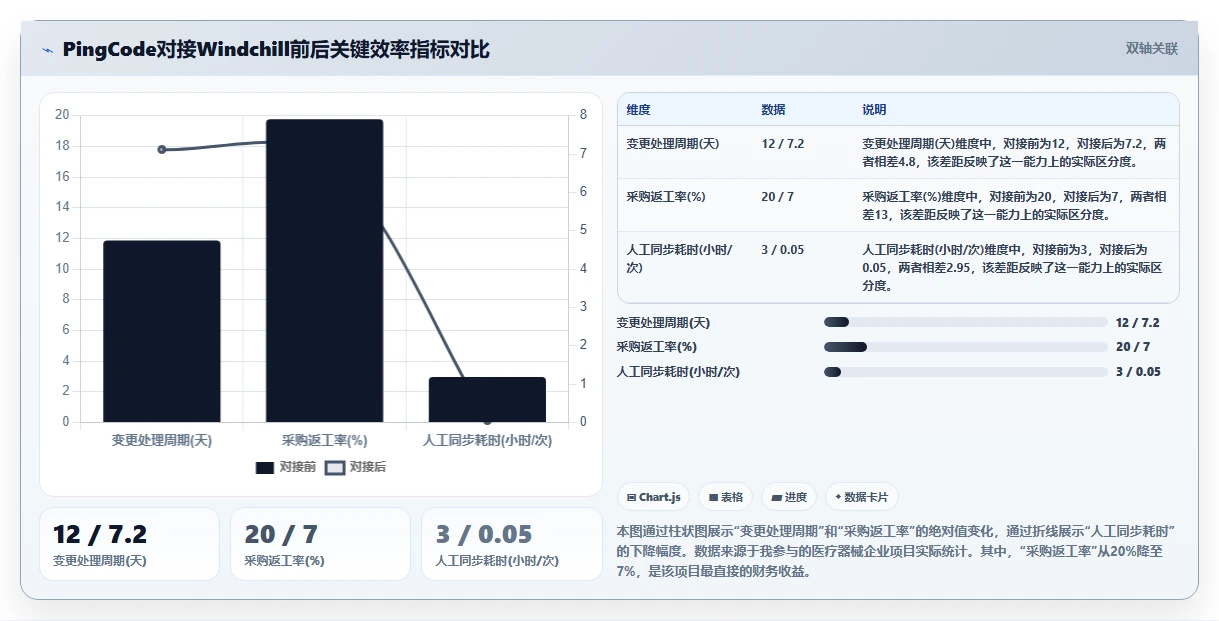Select the 进度 tag chip
This screenshot has width=1219, height=621.
(789, 497)
